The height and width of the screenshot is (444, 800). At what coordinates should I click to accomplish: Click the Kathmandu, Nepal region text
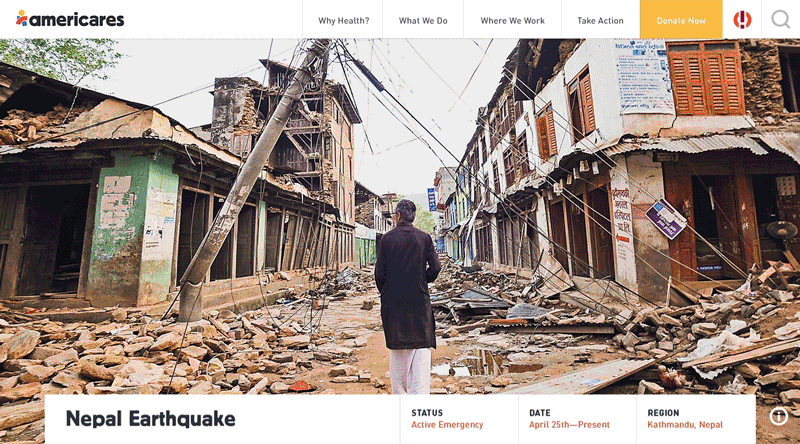point(685,425)
